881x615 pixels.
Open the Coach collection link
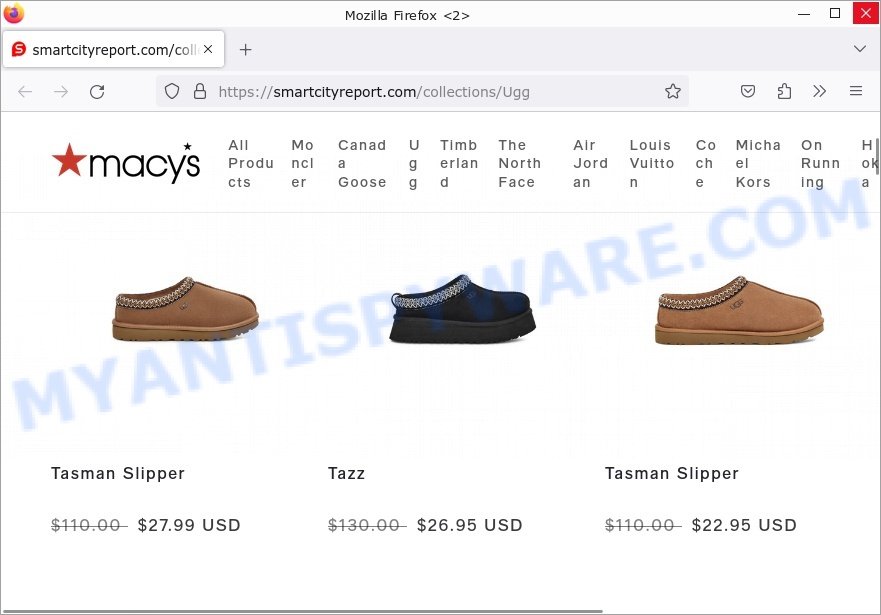(705, 163)
